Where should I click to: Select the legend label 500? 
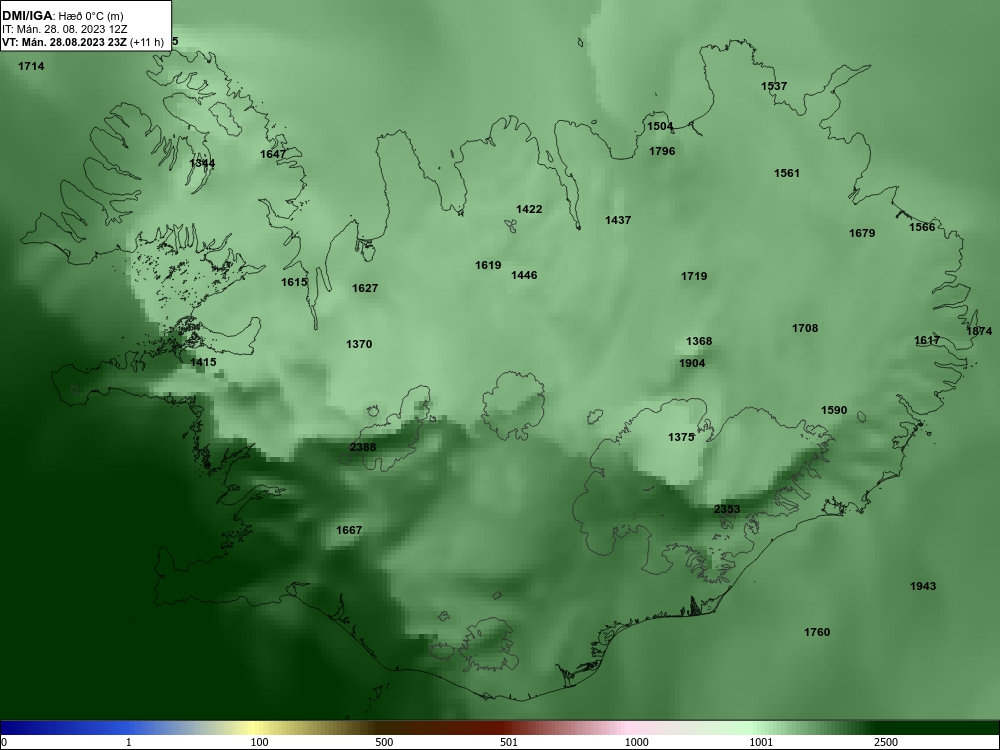pyautogui.click(x=384, y=742)
